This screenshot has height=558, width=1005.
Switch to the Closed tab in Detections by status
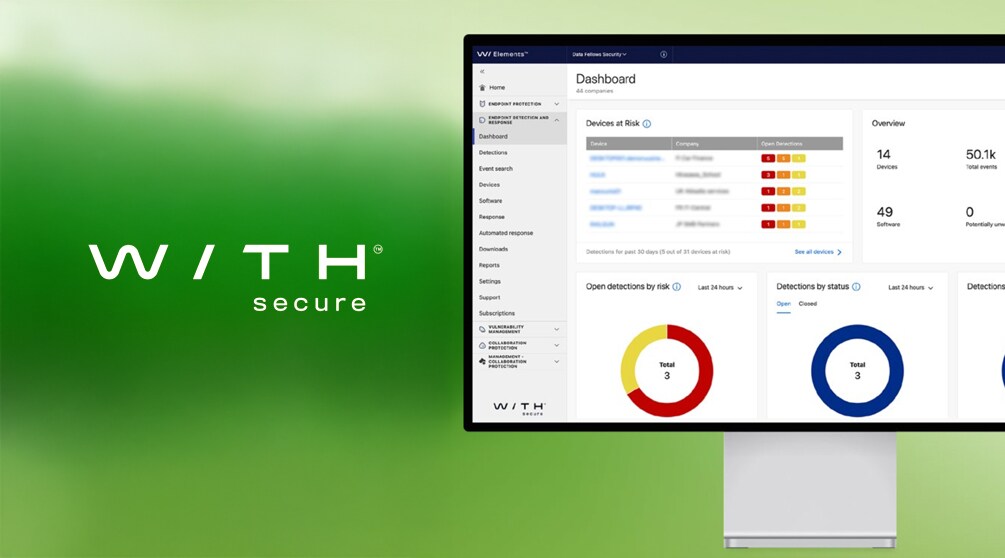tap(807, 304)
